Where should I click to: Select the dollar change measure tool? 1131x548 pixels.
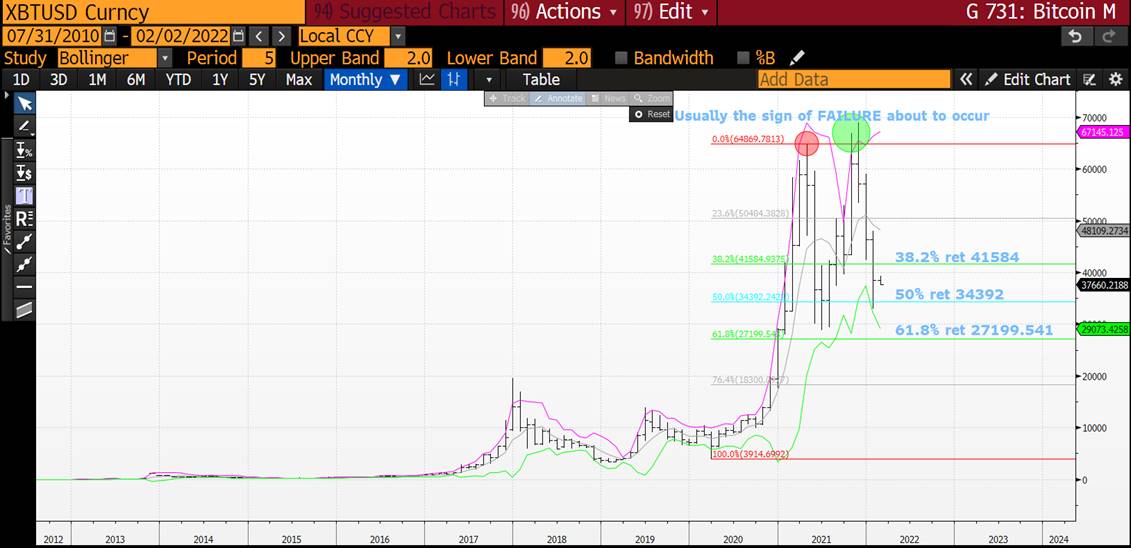[25, 172]
